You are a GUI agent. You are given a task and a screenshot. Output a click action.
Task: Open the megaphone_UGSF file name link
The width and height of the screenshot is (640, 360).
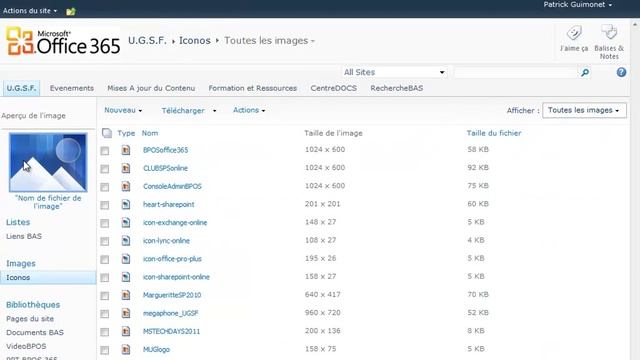[x=171, y=313]
